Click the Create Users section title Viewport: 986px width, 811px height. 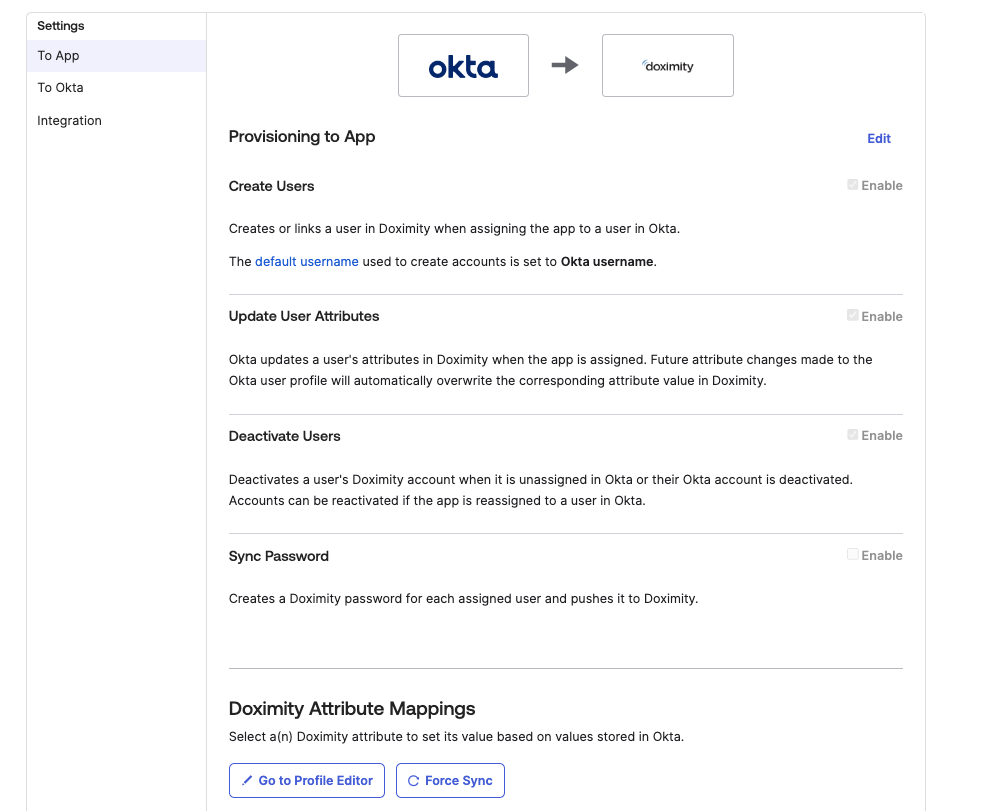[x=272, y=186]
